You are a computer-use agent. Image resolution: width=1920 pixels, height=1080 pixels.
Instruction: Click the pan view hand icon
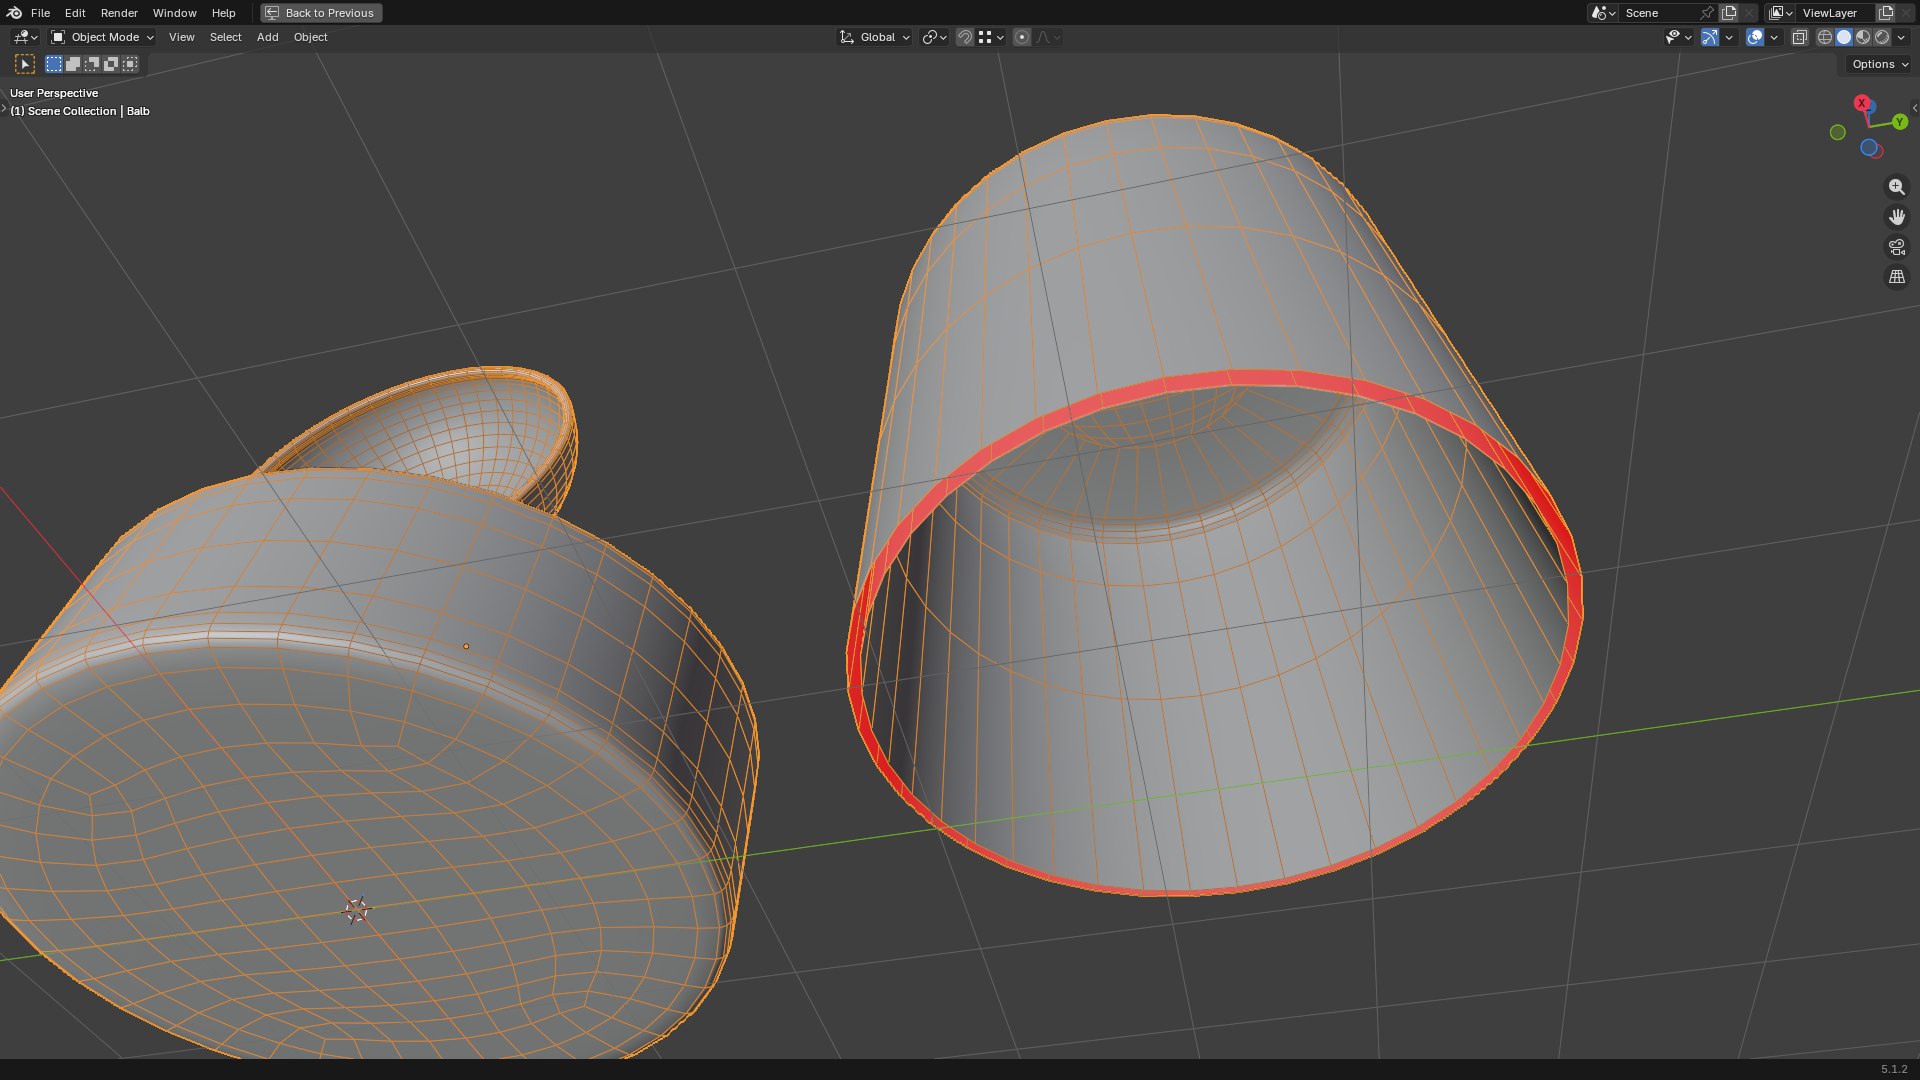[1897, 217]
